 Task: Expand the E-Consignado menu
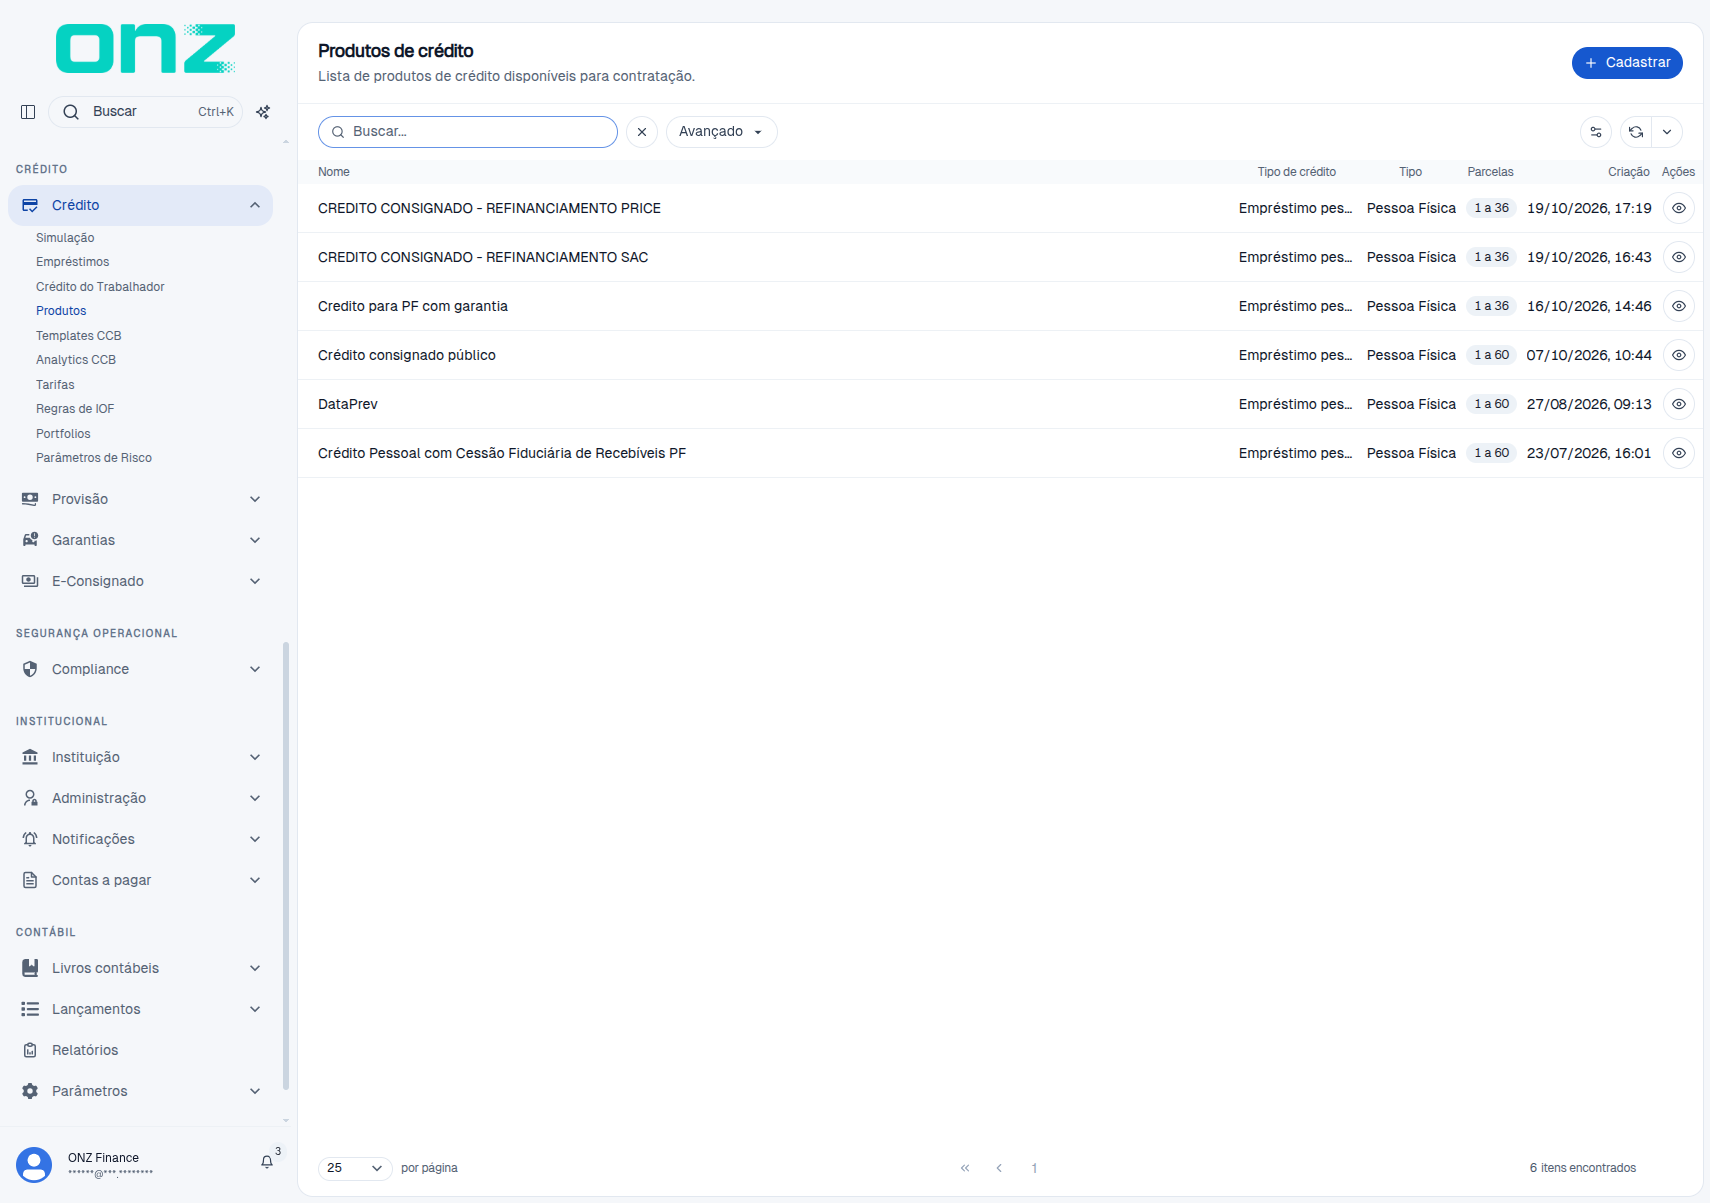[x=140, y=581]
